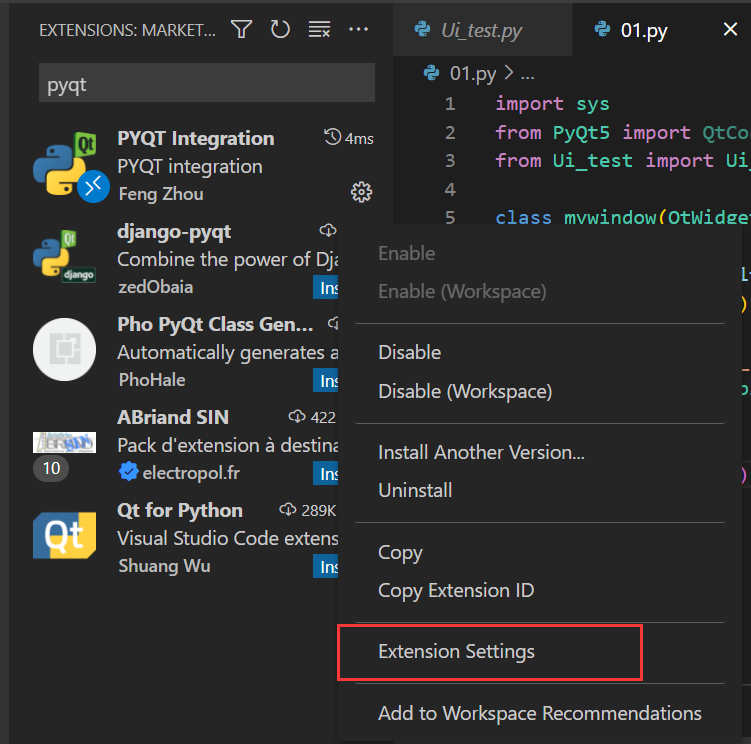This screenshot has width=751, height=744.
Task: Select Install Another Version... option
Action: (540, 452)
